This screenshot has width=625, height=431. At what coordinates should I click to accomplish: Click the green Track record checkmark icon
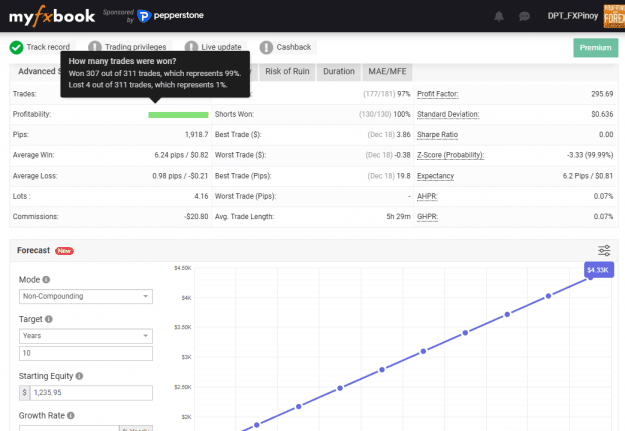[x=16, y=47]
